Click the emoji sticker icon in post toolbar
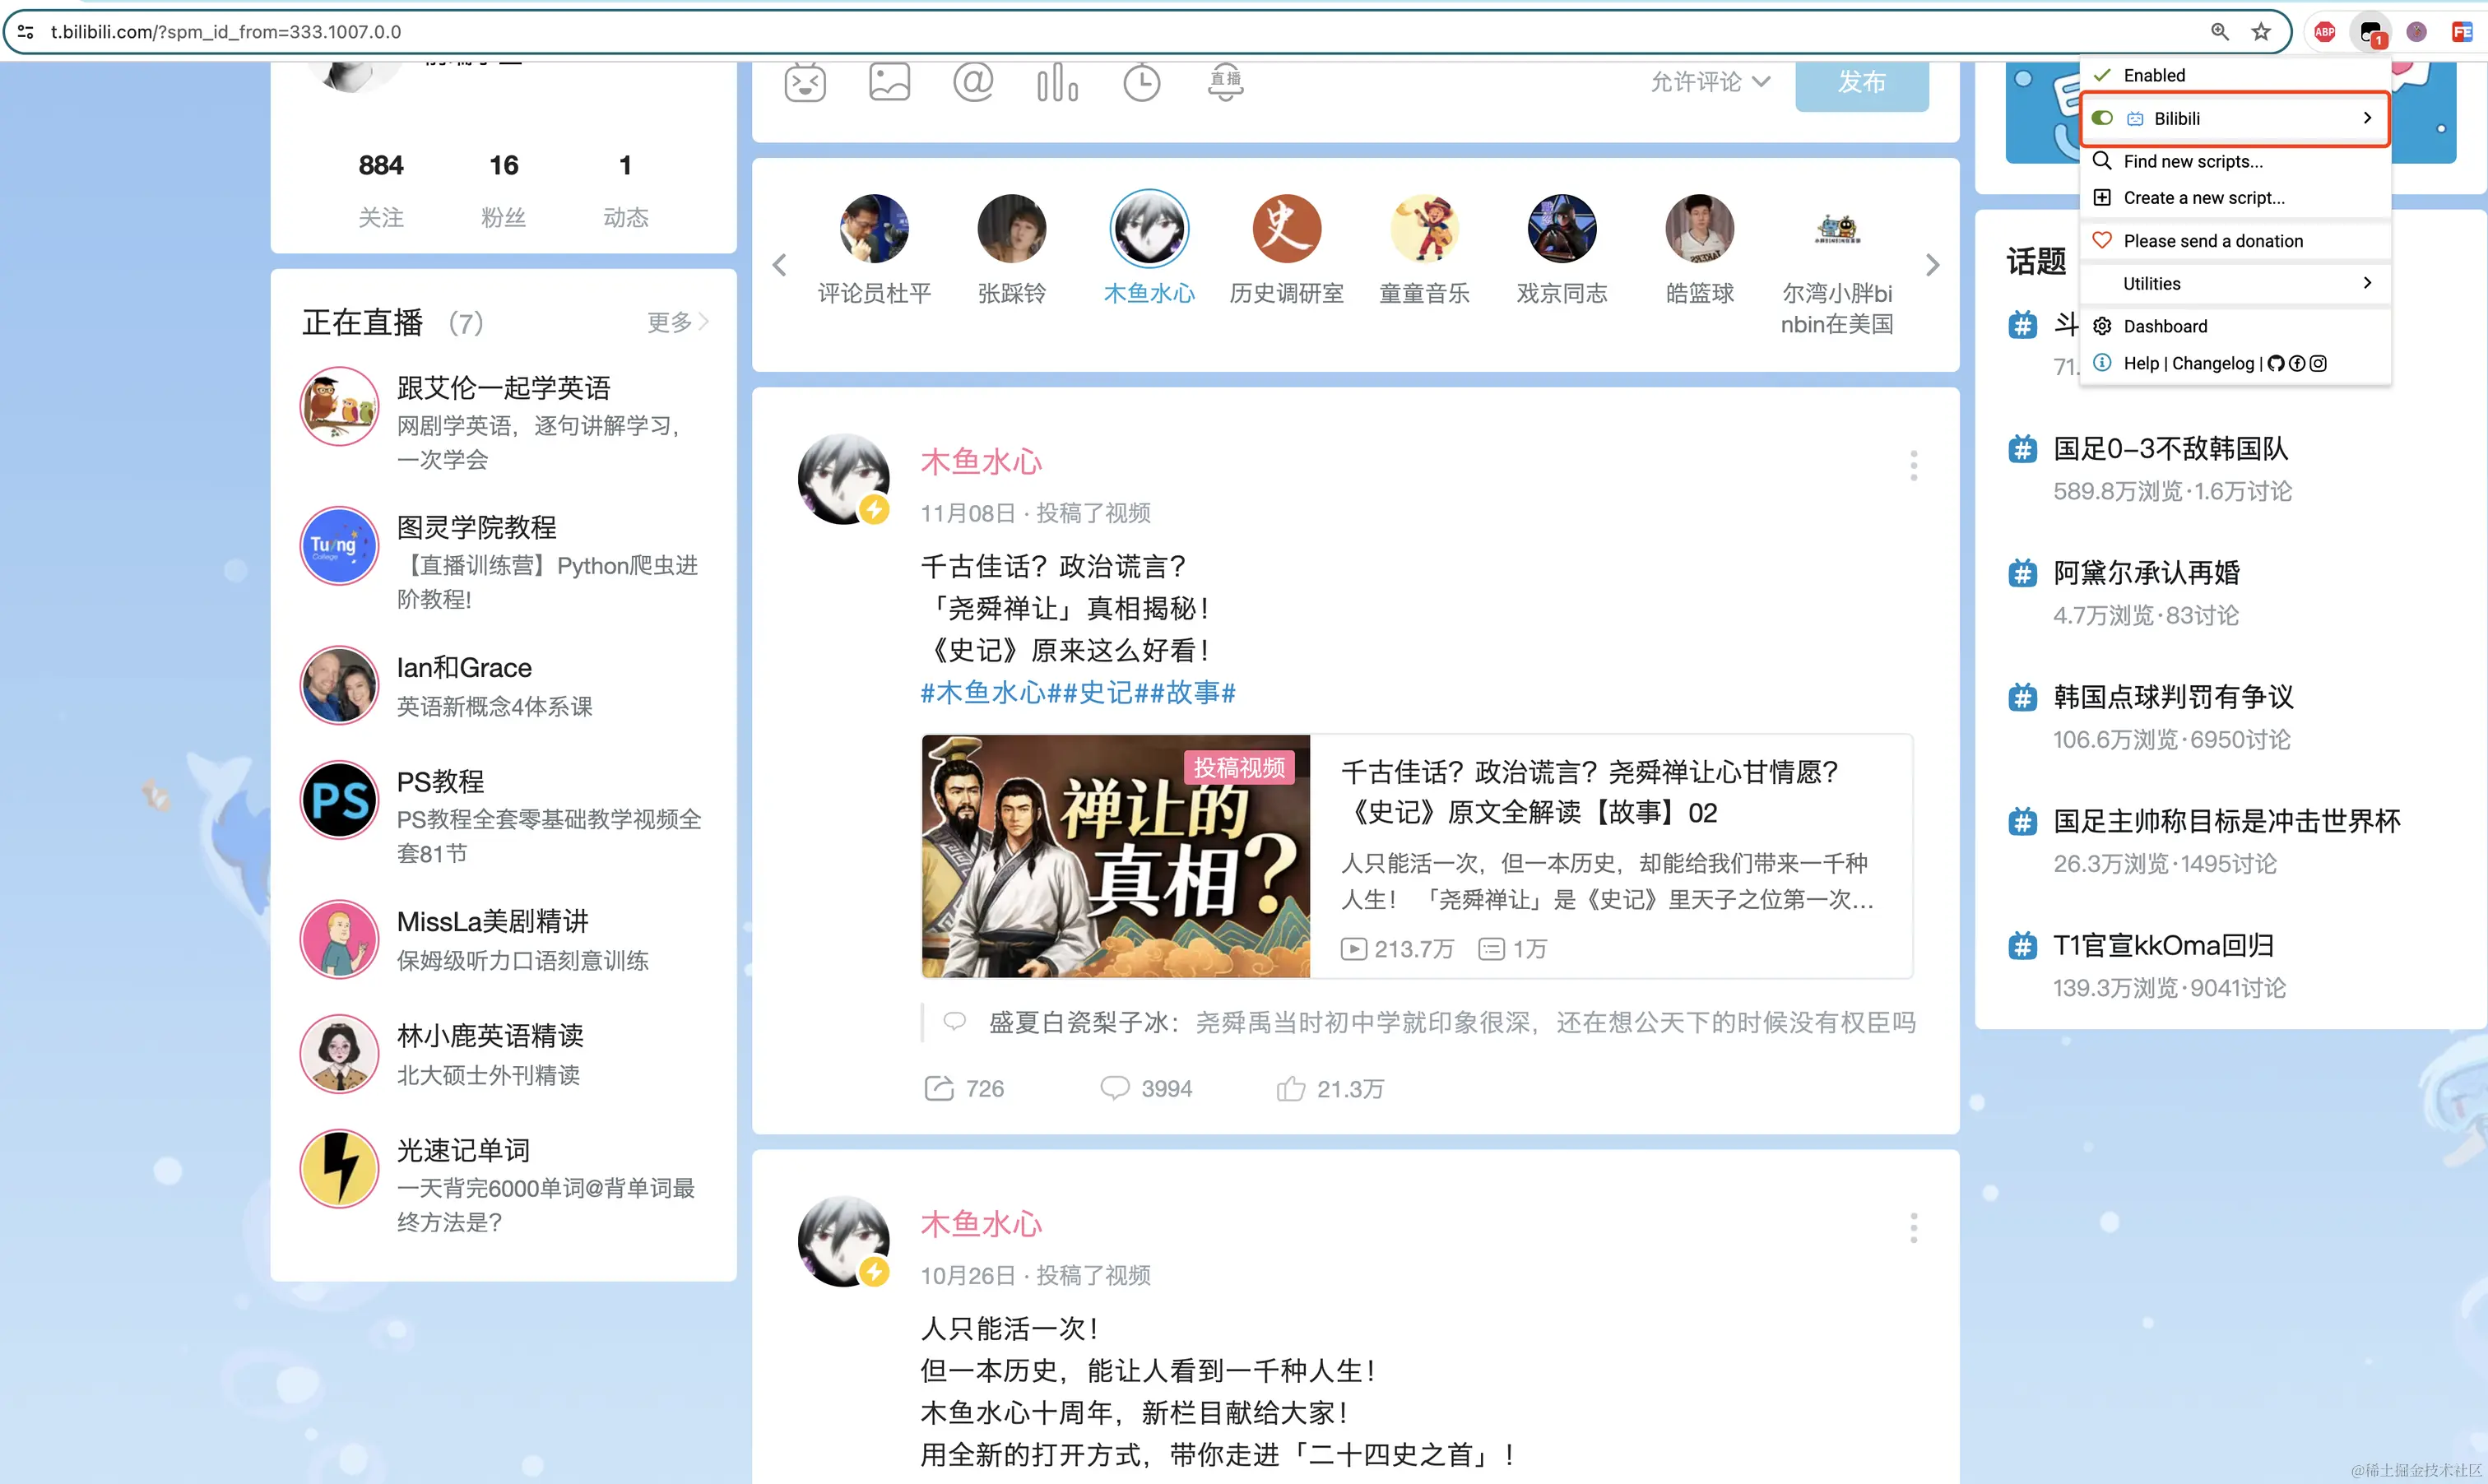2488x1484 pixels. (805, 82)
